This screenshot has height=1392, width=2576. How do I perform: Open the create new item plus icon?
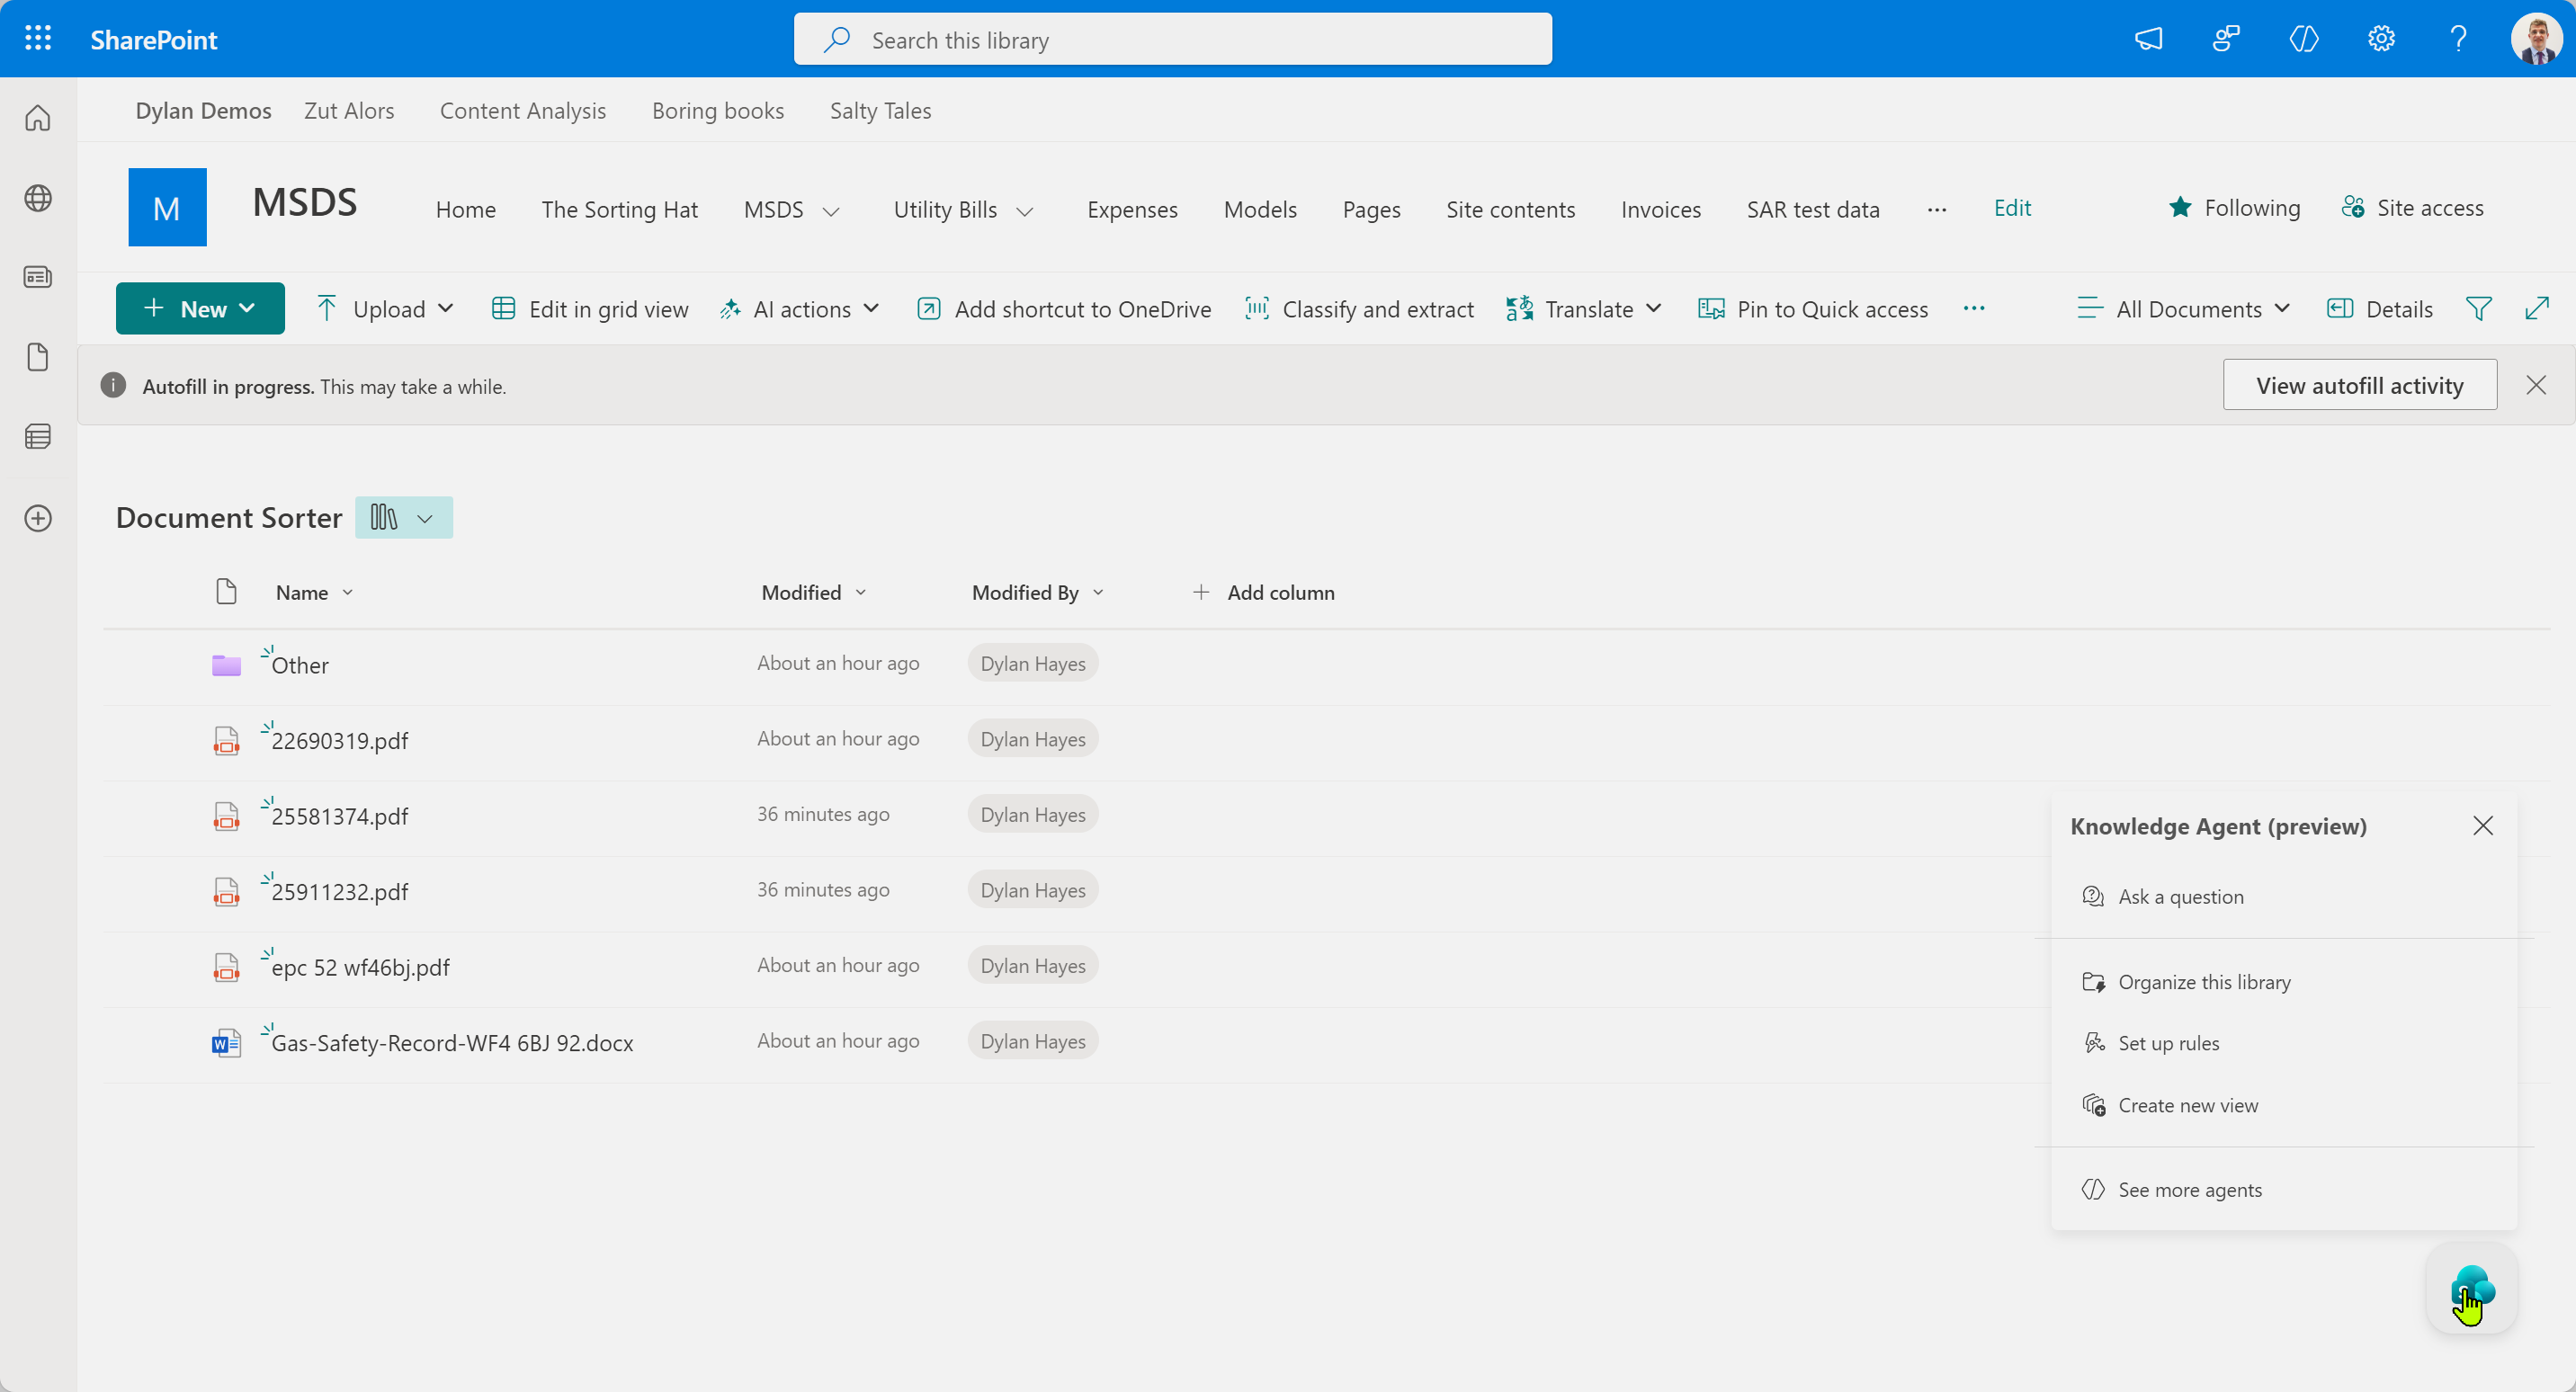pos(37,518)
